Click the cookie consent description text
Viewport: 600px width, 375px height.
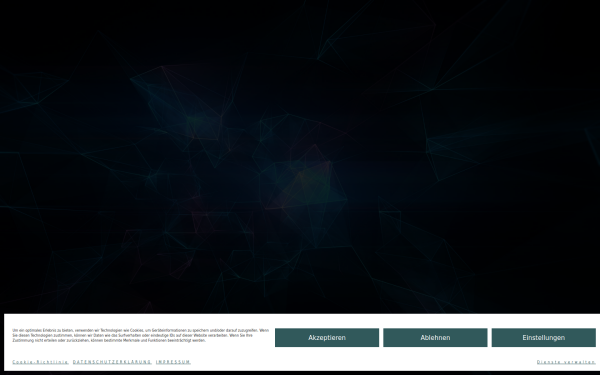pyautogui.click(x=140, y=335)
